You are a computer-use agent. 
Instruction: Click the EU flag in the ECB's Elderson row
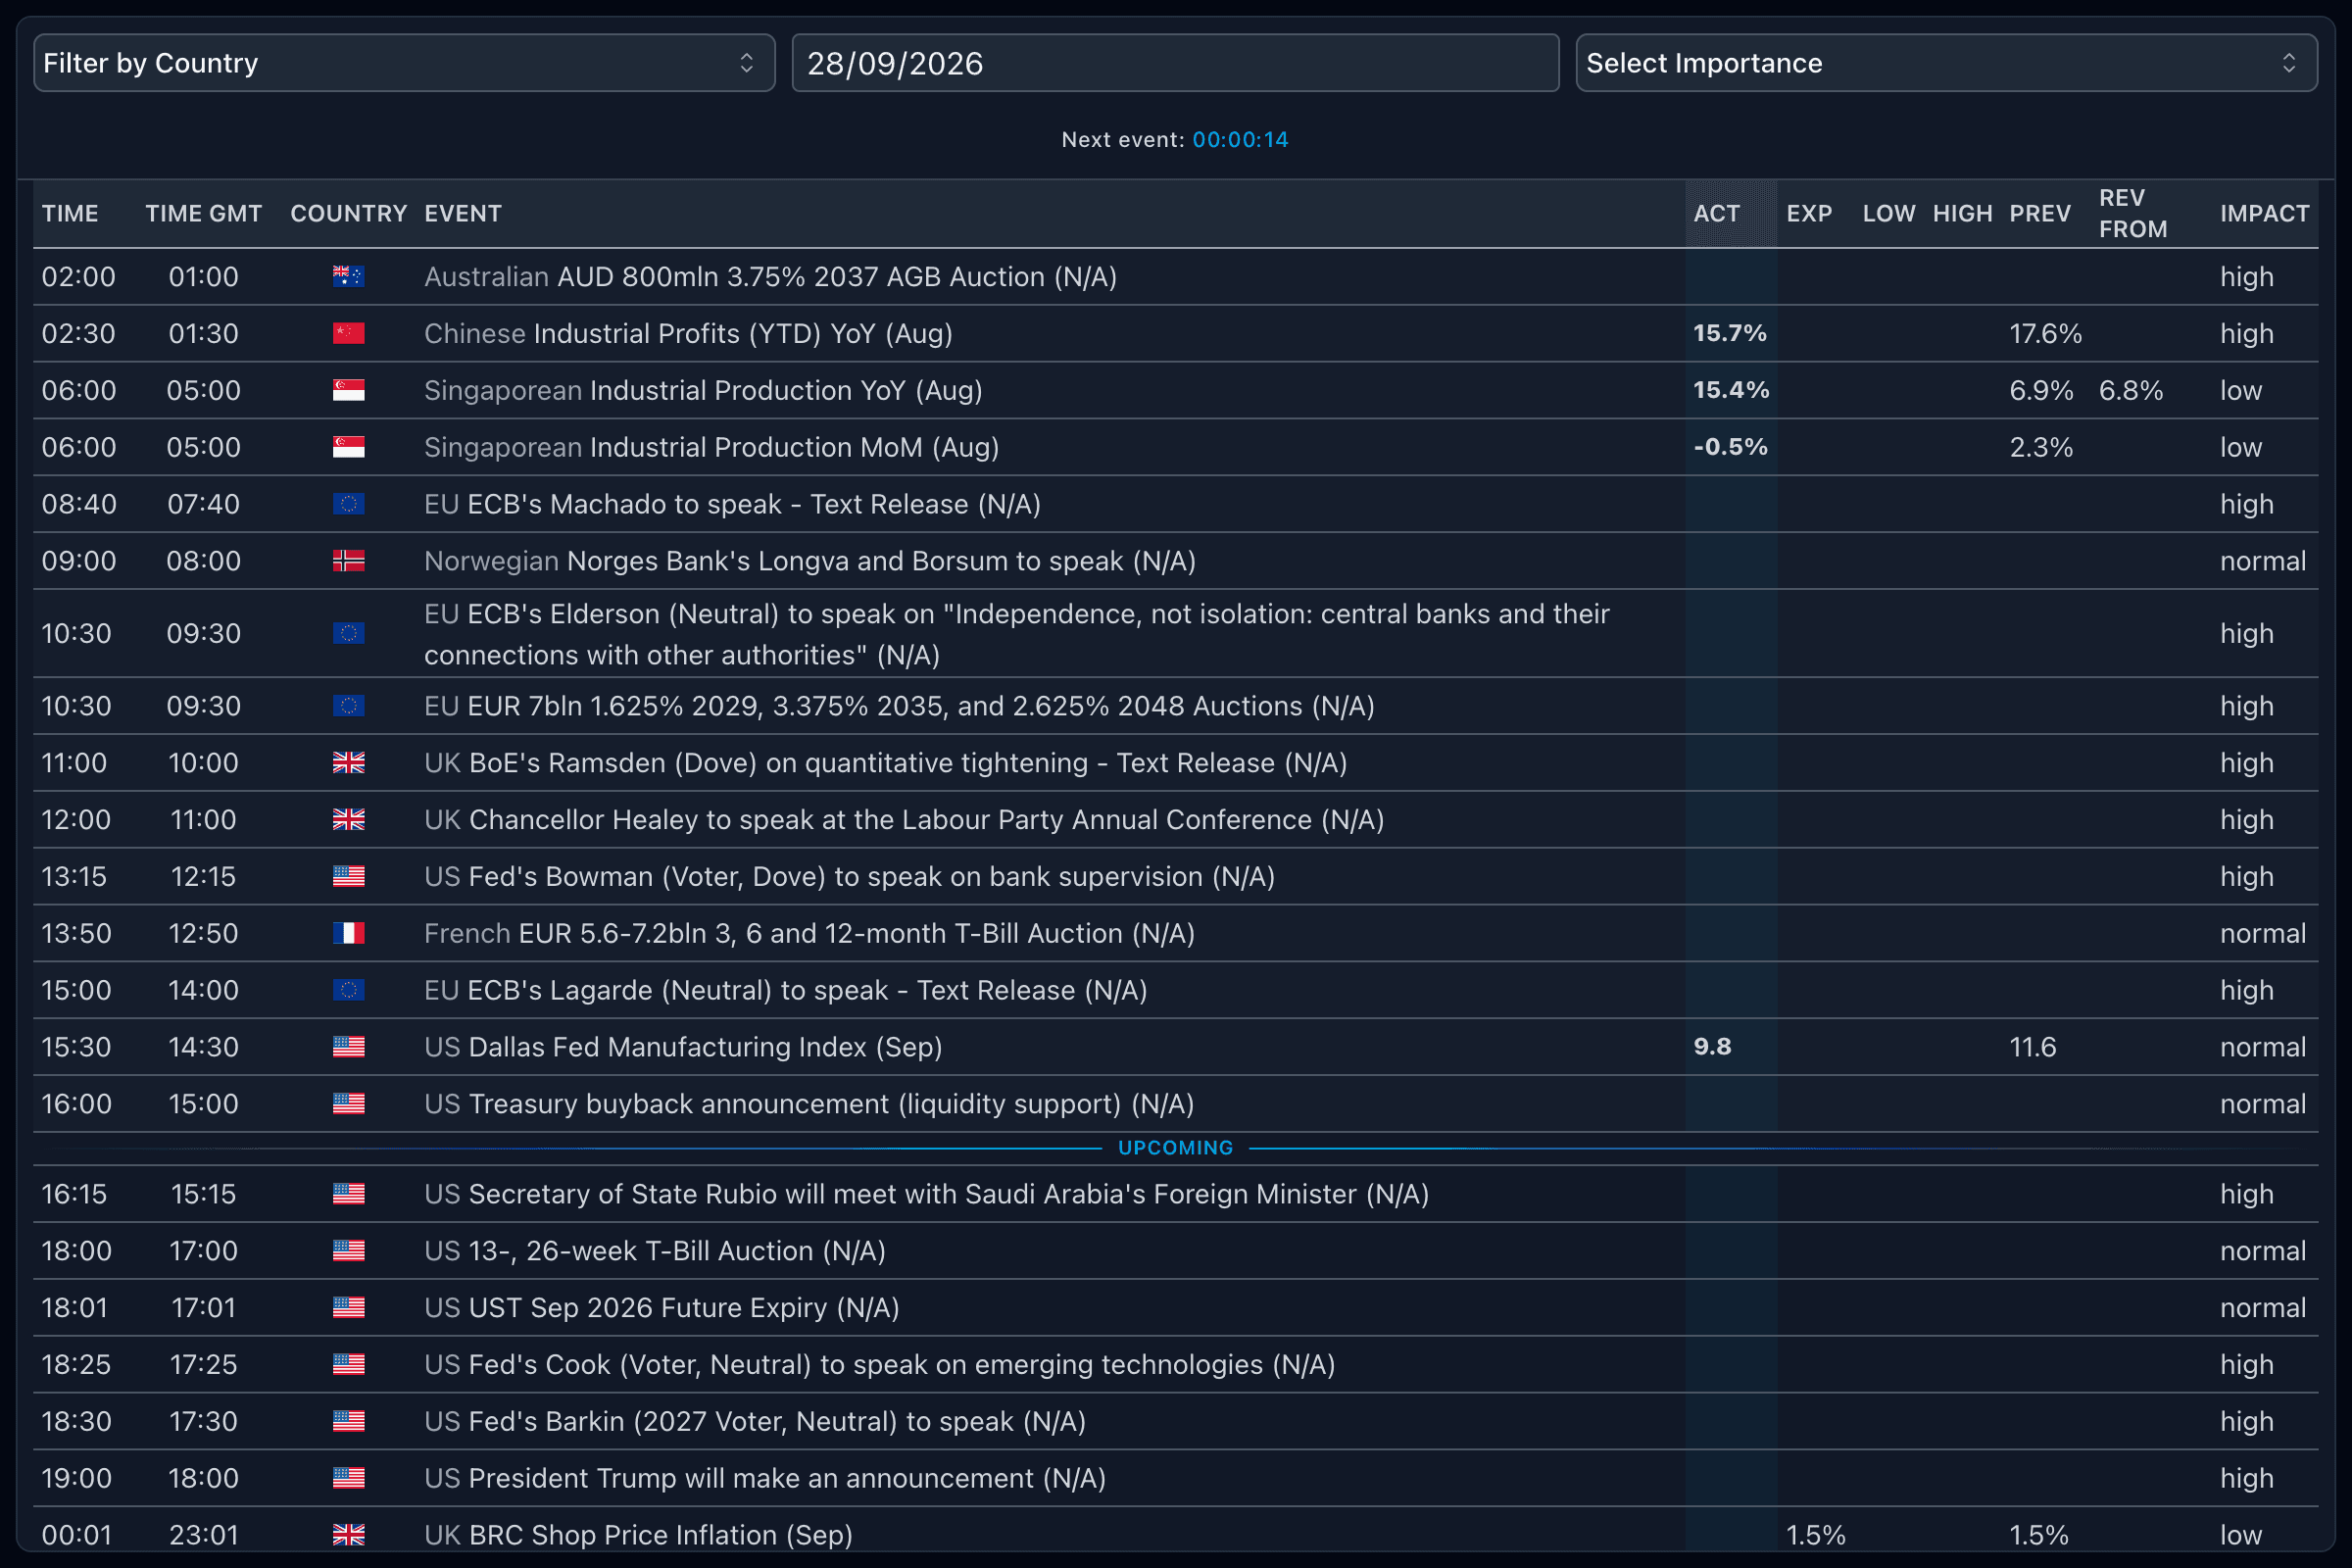[348, 634]
